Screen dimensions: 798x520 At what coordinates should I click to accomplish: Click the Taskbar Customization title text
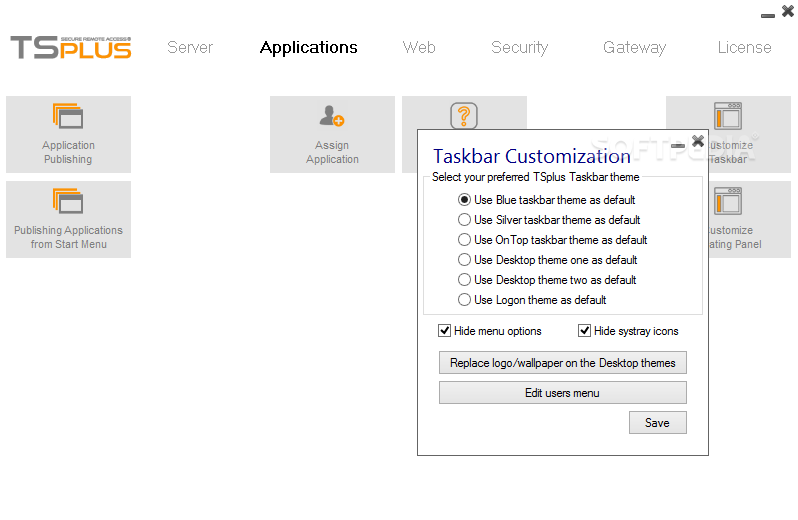[x=532, y=156]
